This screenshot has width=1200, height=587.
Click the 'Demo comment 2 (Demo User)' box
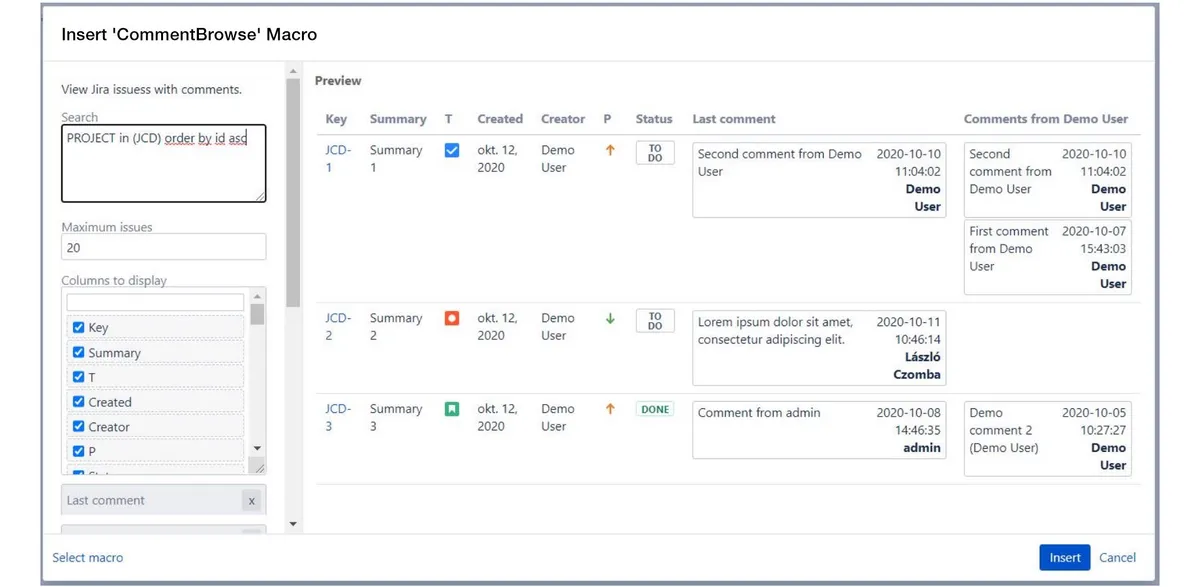1047,439
